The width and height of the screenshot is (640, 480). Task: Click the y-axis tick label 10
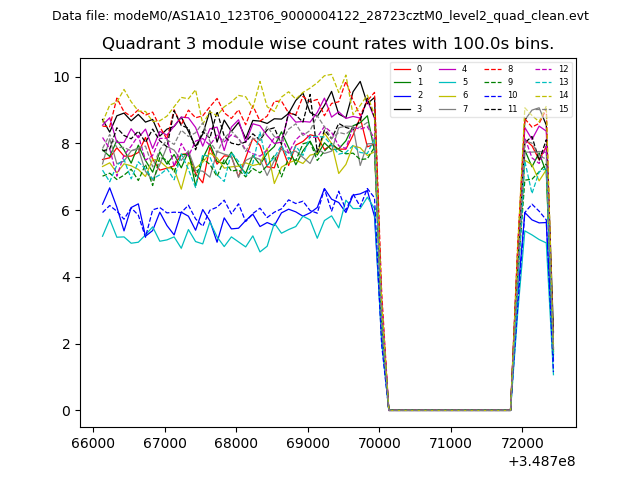pos(61,77)
